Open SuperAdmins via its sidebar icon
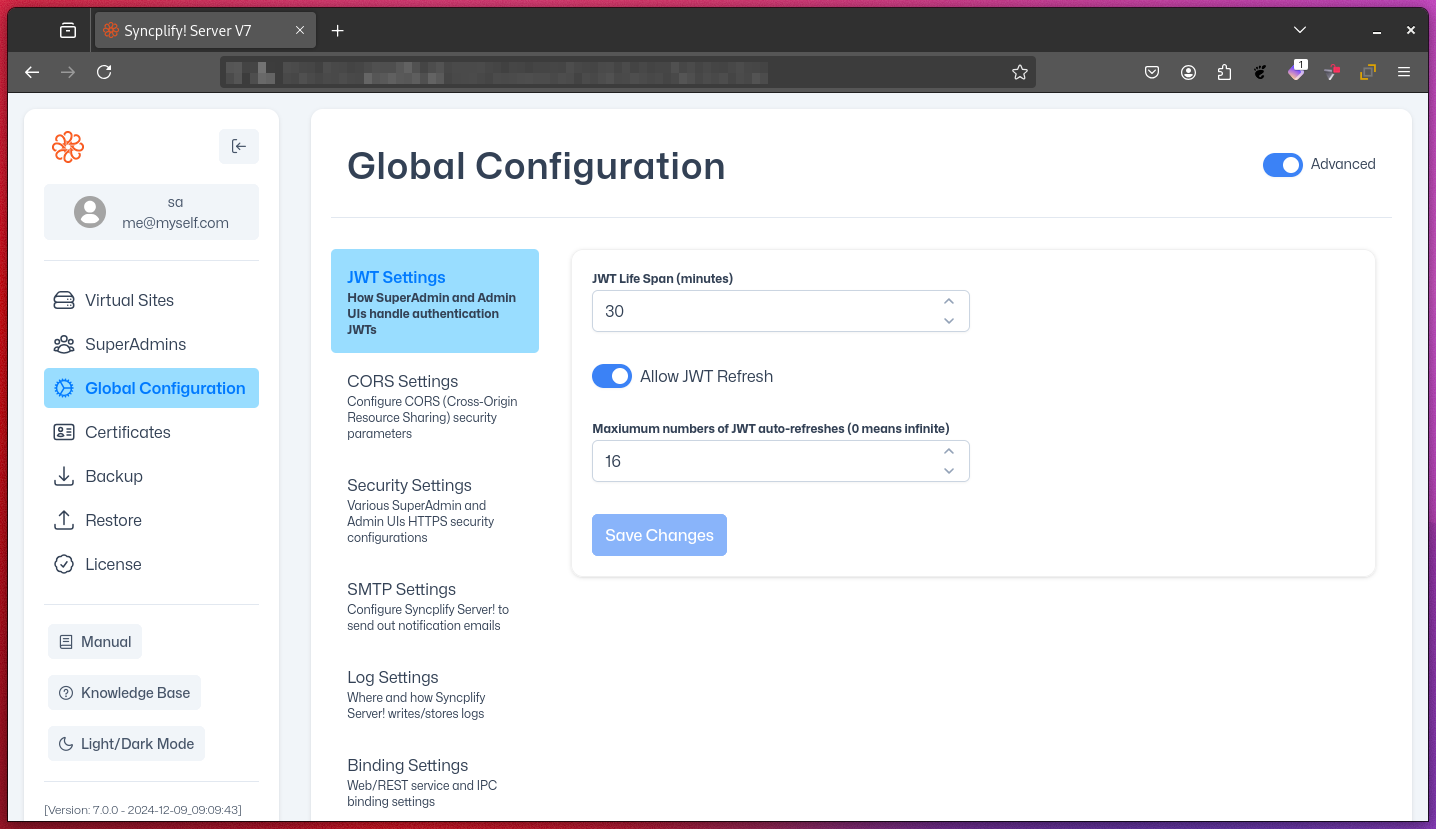Image resolution: width=1436 pixels, height=829 pixels. point(63,343)
